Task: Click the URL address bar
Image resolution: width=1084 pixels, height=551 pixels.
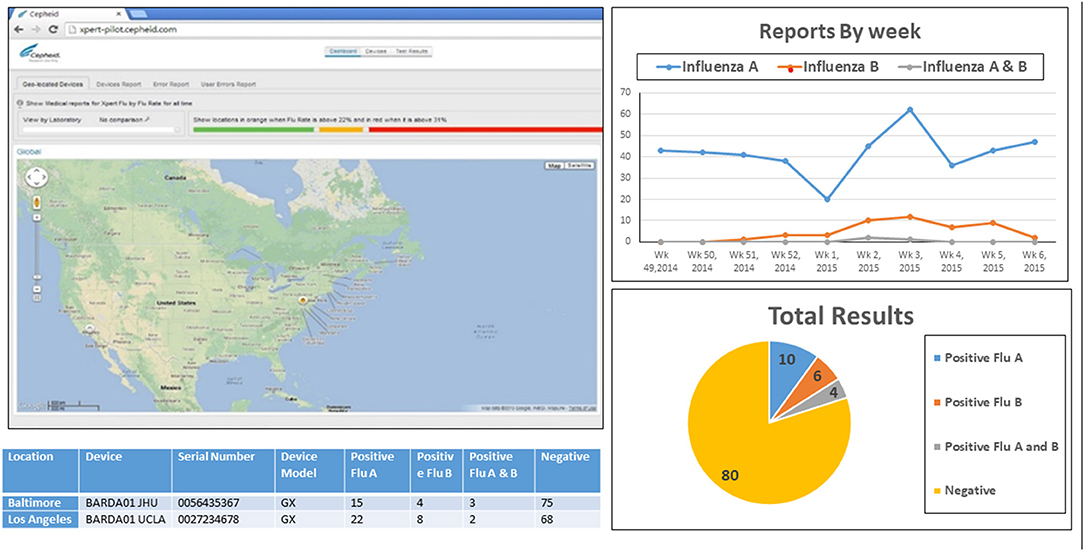Action: point(332,30)
